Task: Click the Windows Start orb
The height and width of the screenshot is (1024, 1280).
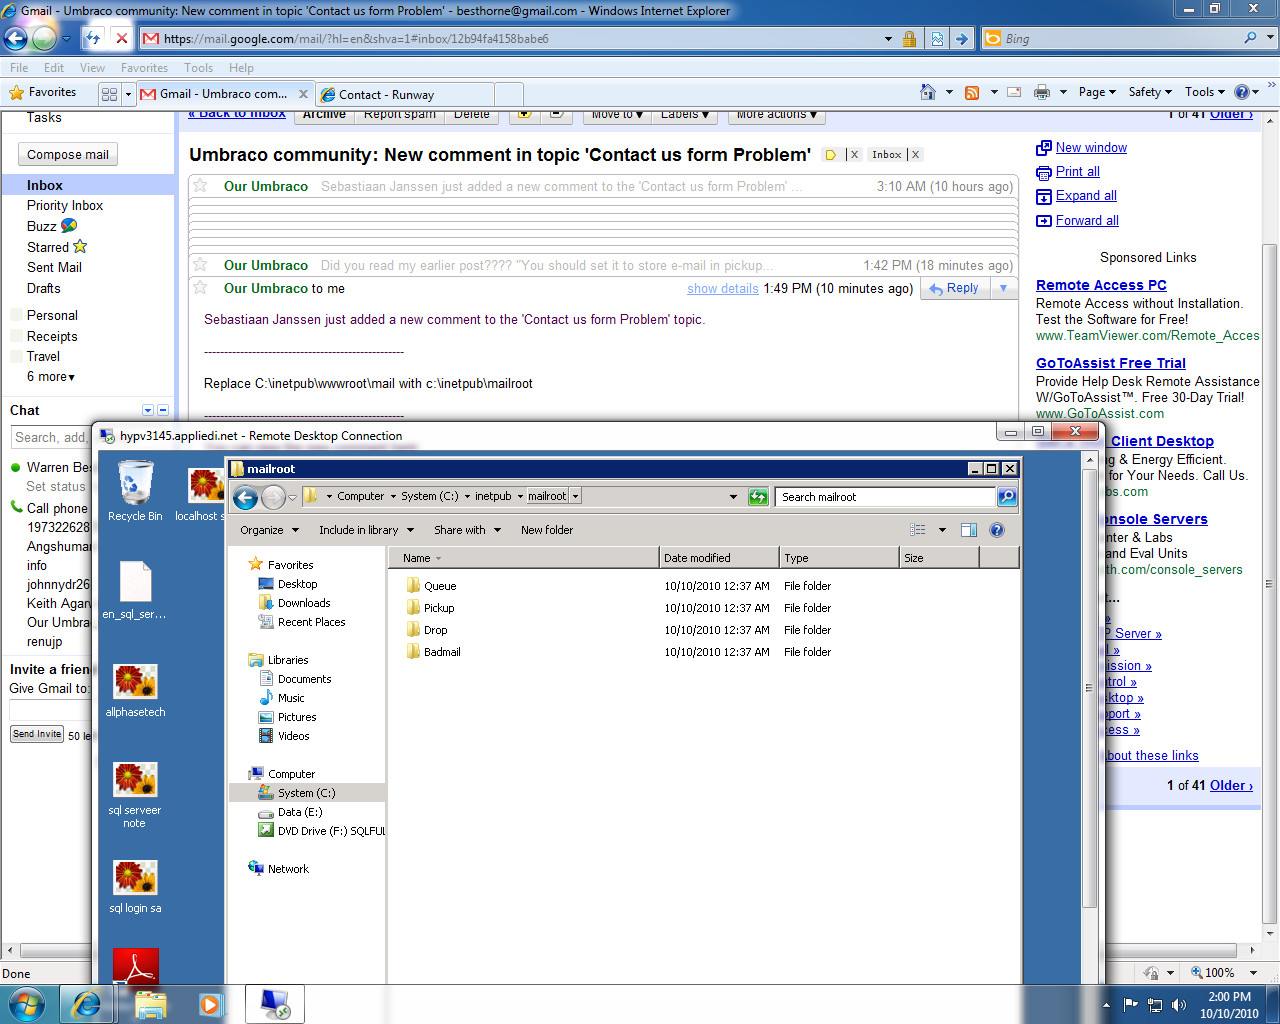Action: 27,1004
